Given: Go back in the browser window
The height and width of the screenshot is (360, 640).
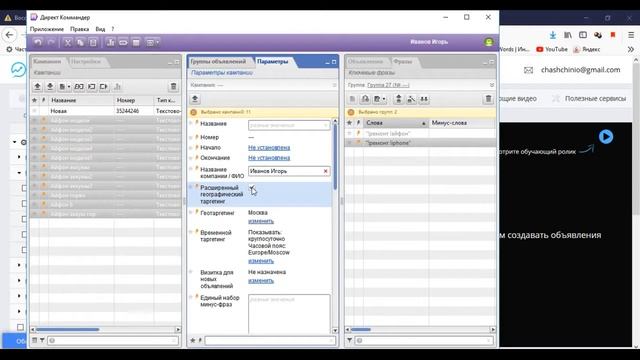Looking at the screenshot, I should pyautogui.click(x=10, y=35).
